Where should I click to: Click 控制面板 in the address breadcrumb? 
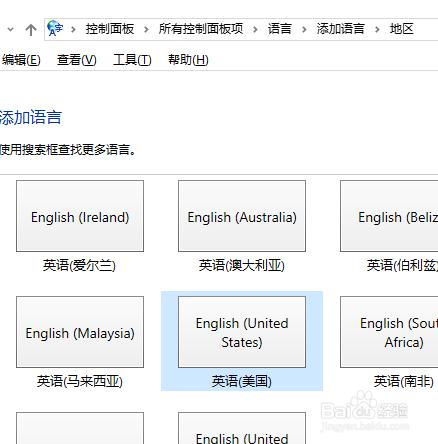pyautogui.click(x=110, y=29)
